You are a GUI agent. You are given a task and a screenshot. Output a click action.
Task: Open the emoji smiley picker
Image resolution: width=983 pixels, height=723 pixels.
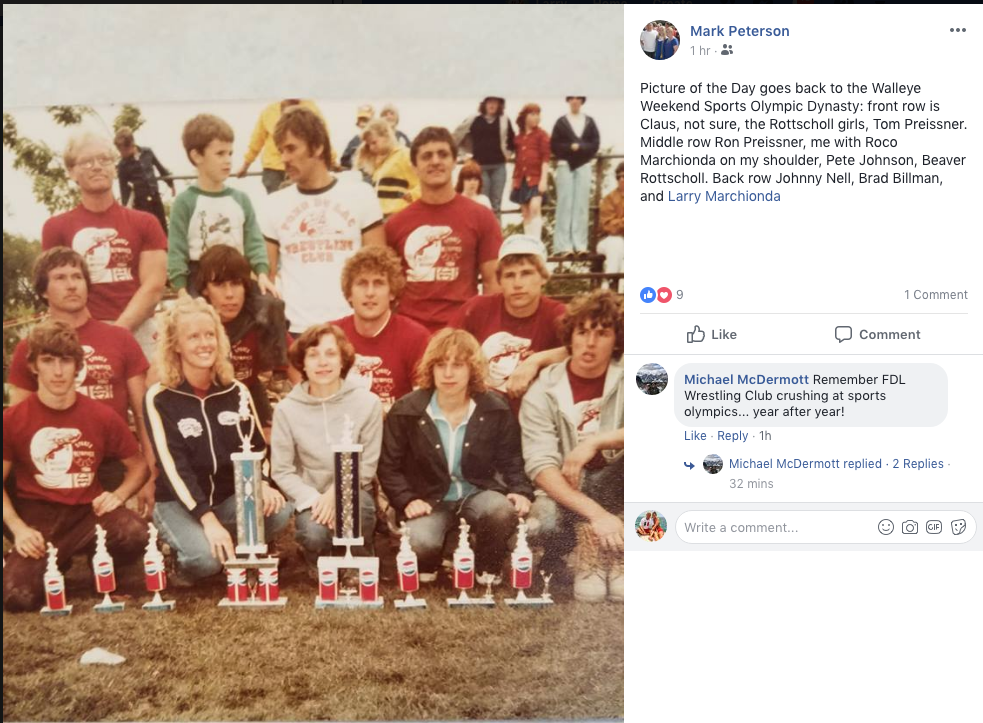coord(885,527)
